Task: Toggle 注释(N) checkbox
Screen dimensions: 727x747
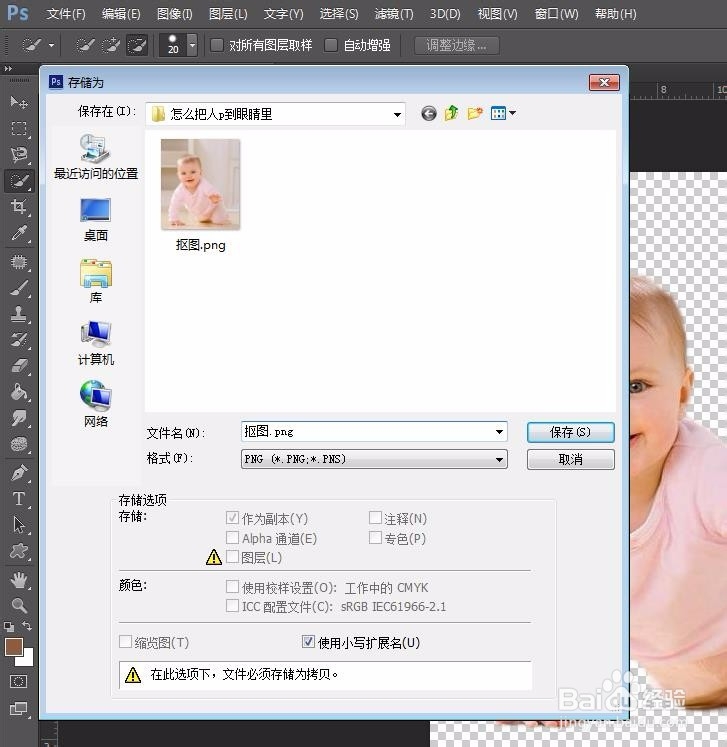Action: coord(375,517)
